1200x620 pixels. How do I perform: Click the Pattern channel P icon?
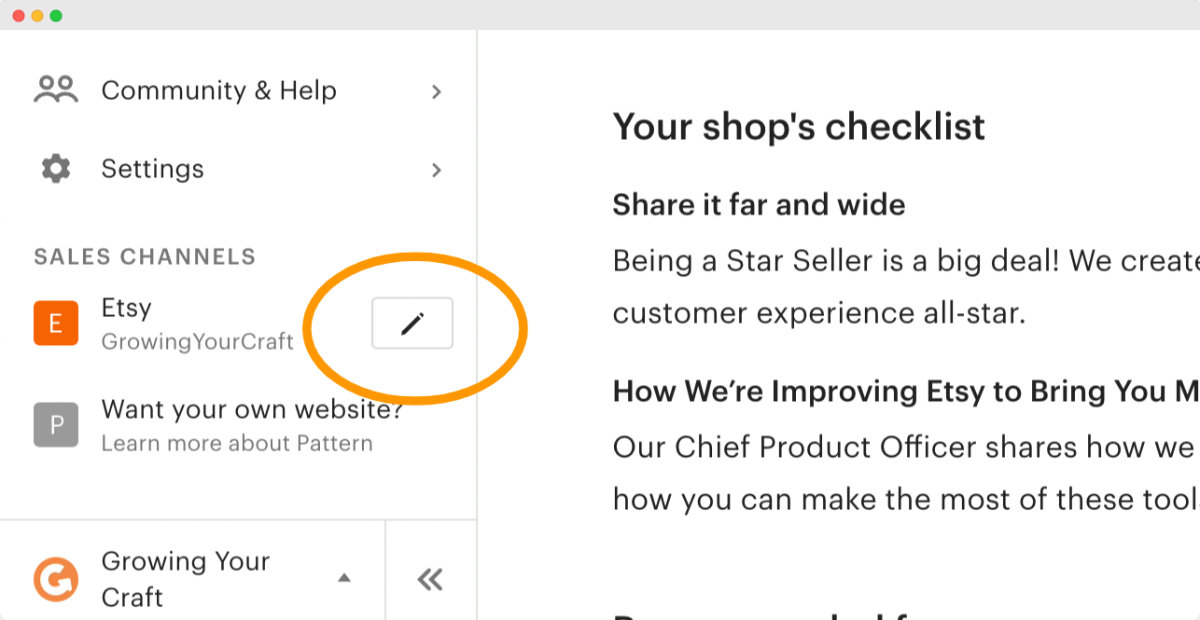(x=55, y=424)
